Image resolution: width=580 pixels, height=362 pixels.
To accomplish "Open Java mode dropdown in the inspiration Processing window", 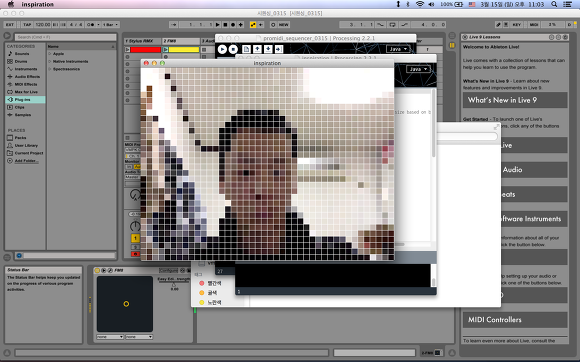I will [418, 69].
